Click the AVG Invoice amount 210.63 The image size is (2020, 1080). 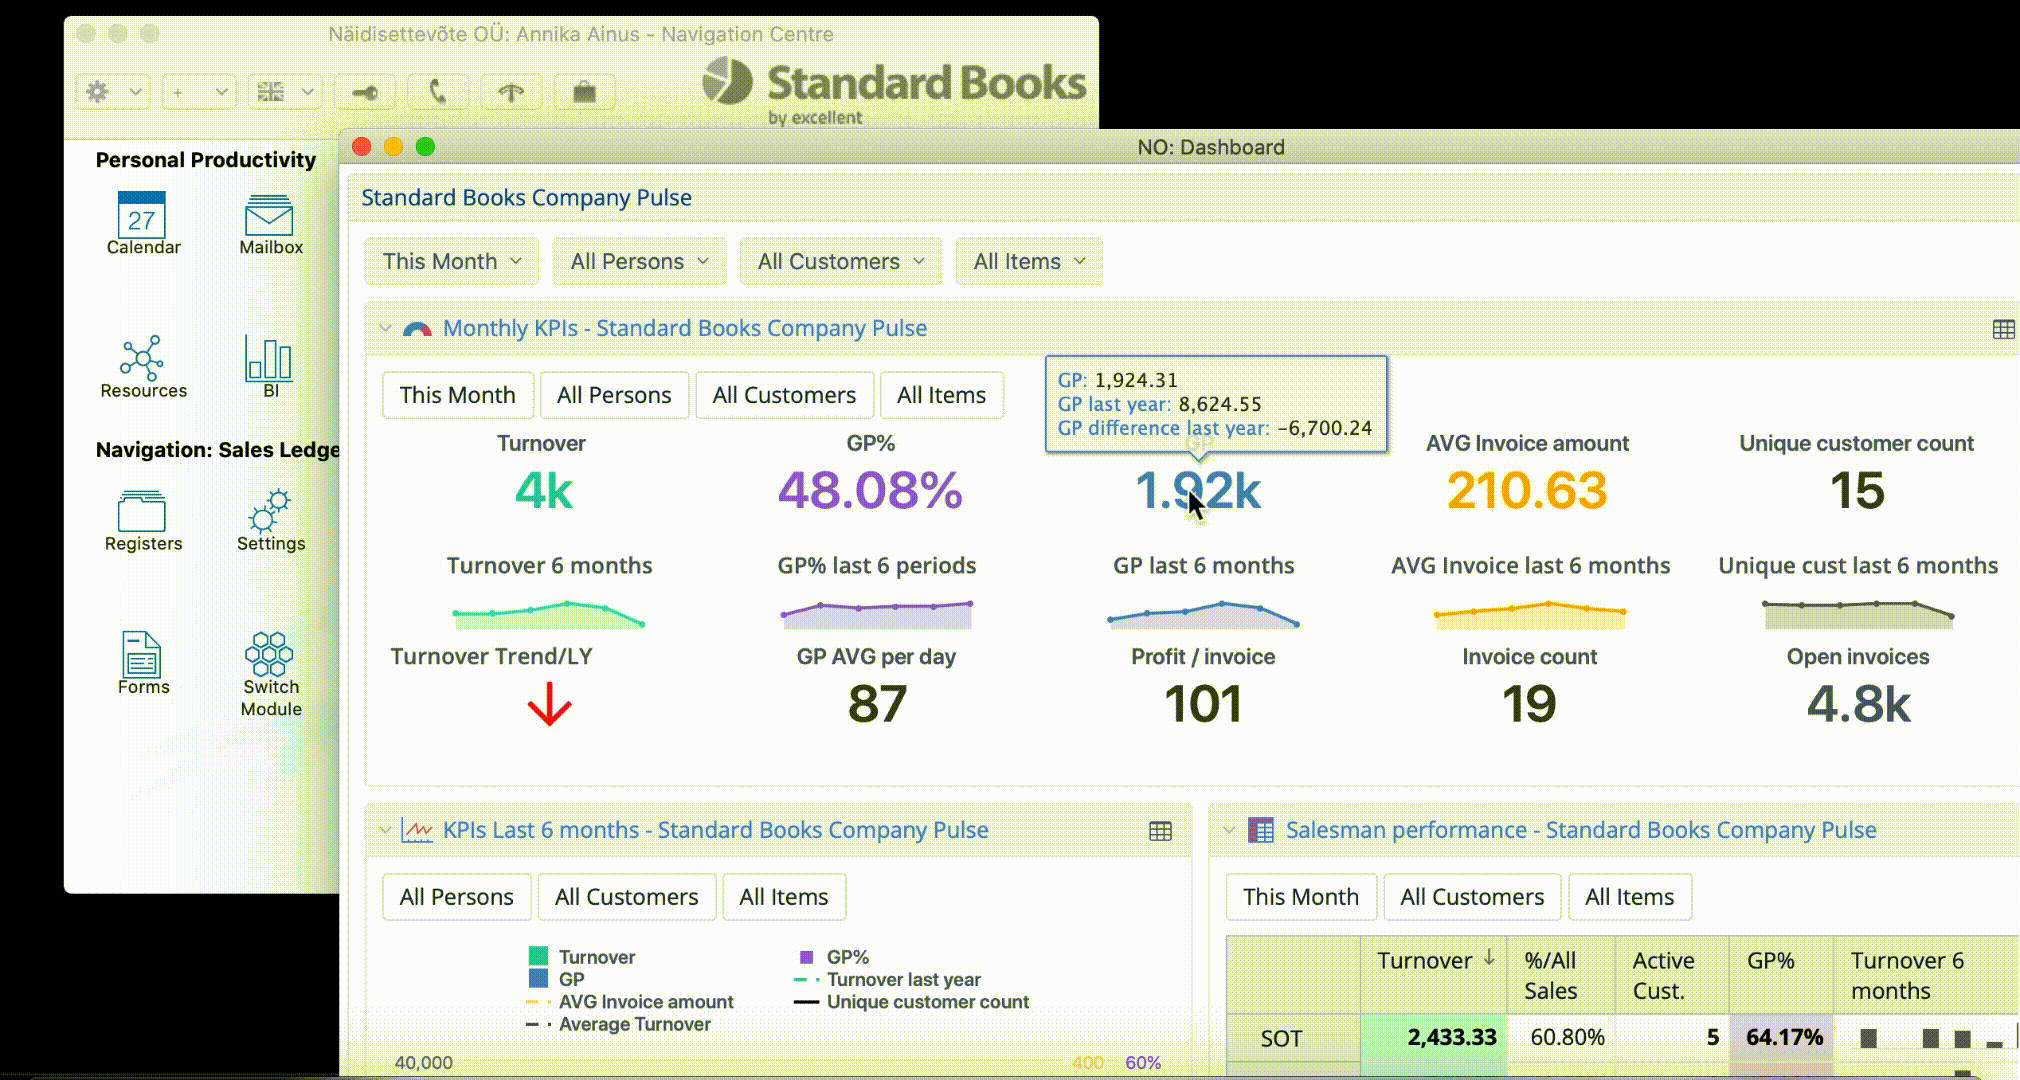(x=1527, y=490)
